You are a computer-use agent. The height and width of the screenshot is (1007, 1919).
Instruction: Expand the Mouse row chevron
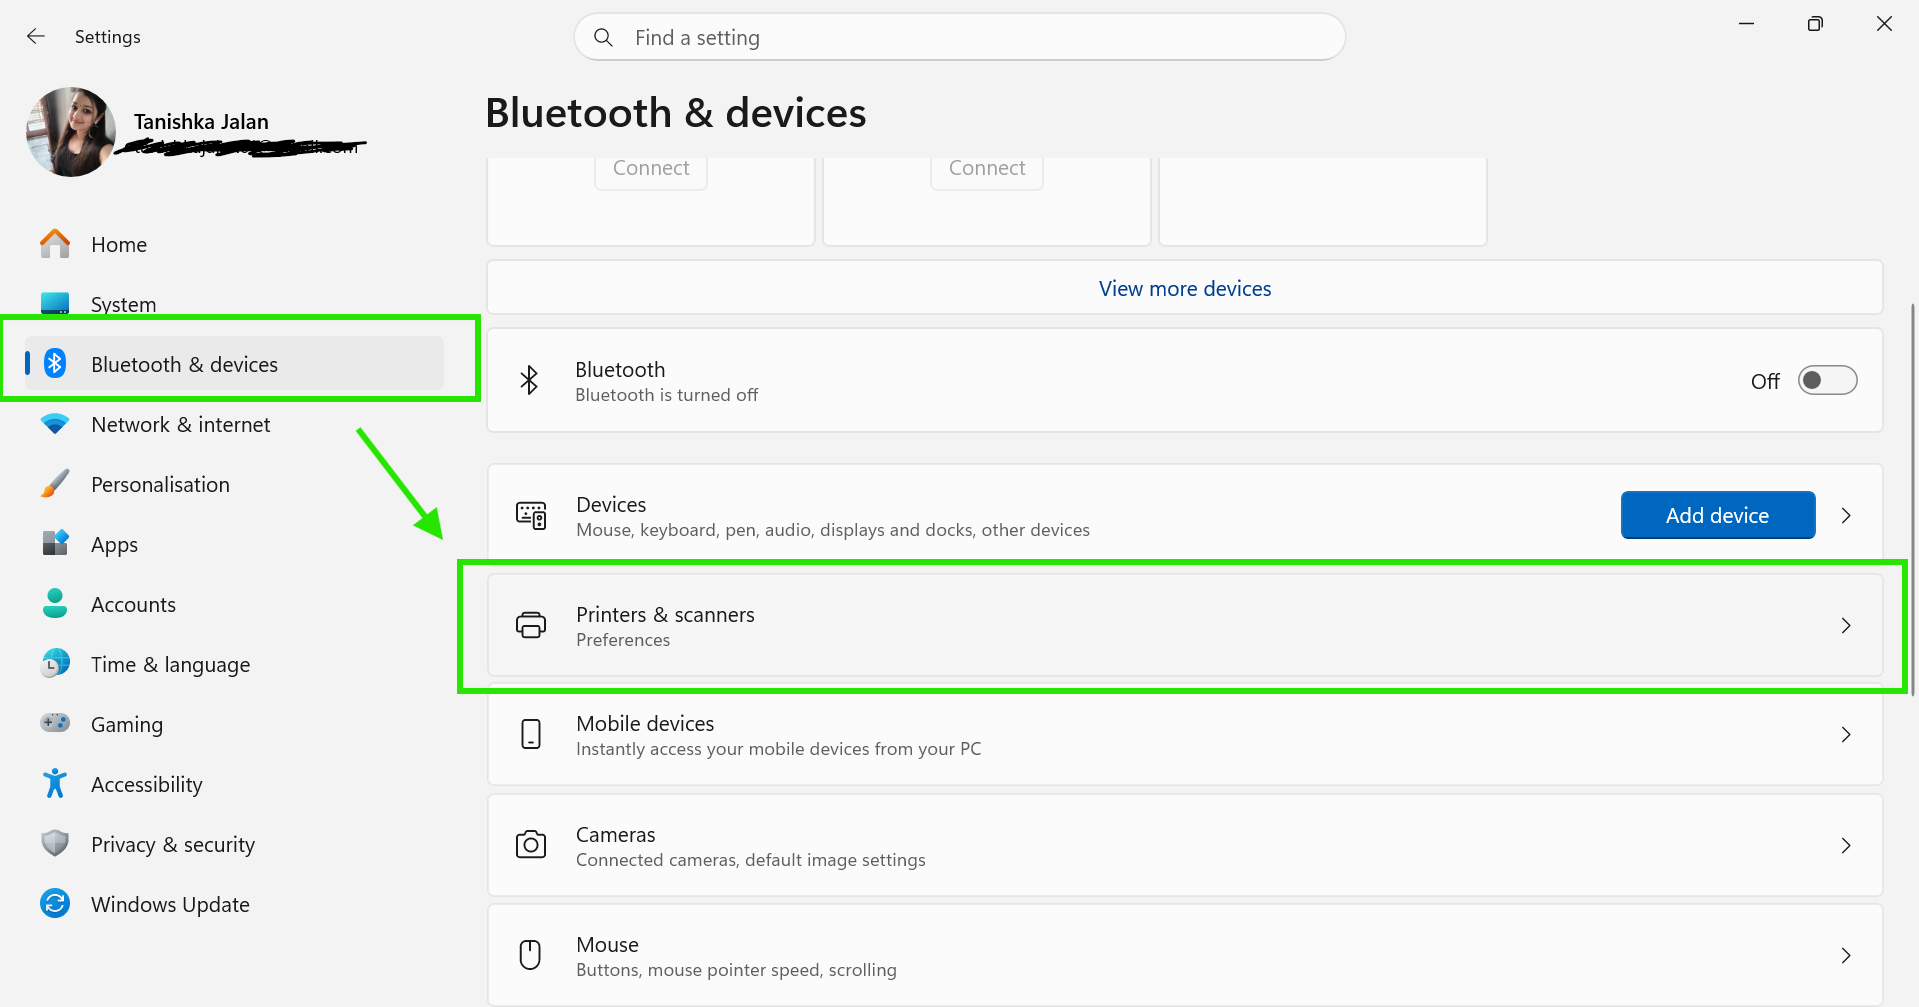[x=1846, y=956]
